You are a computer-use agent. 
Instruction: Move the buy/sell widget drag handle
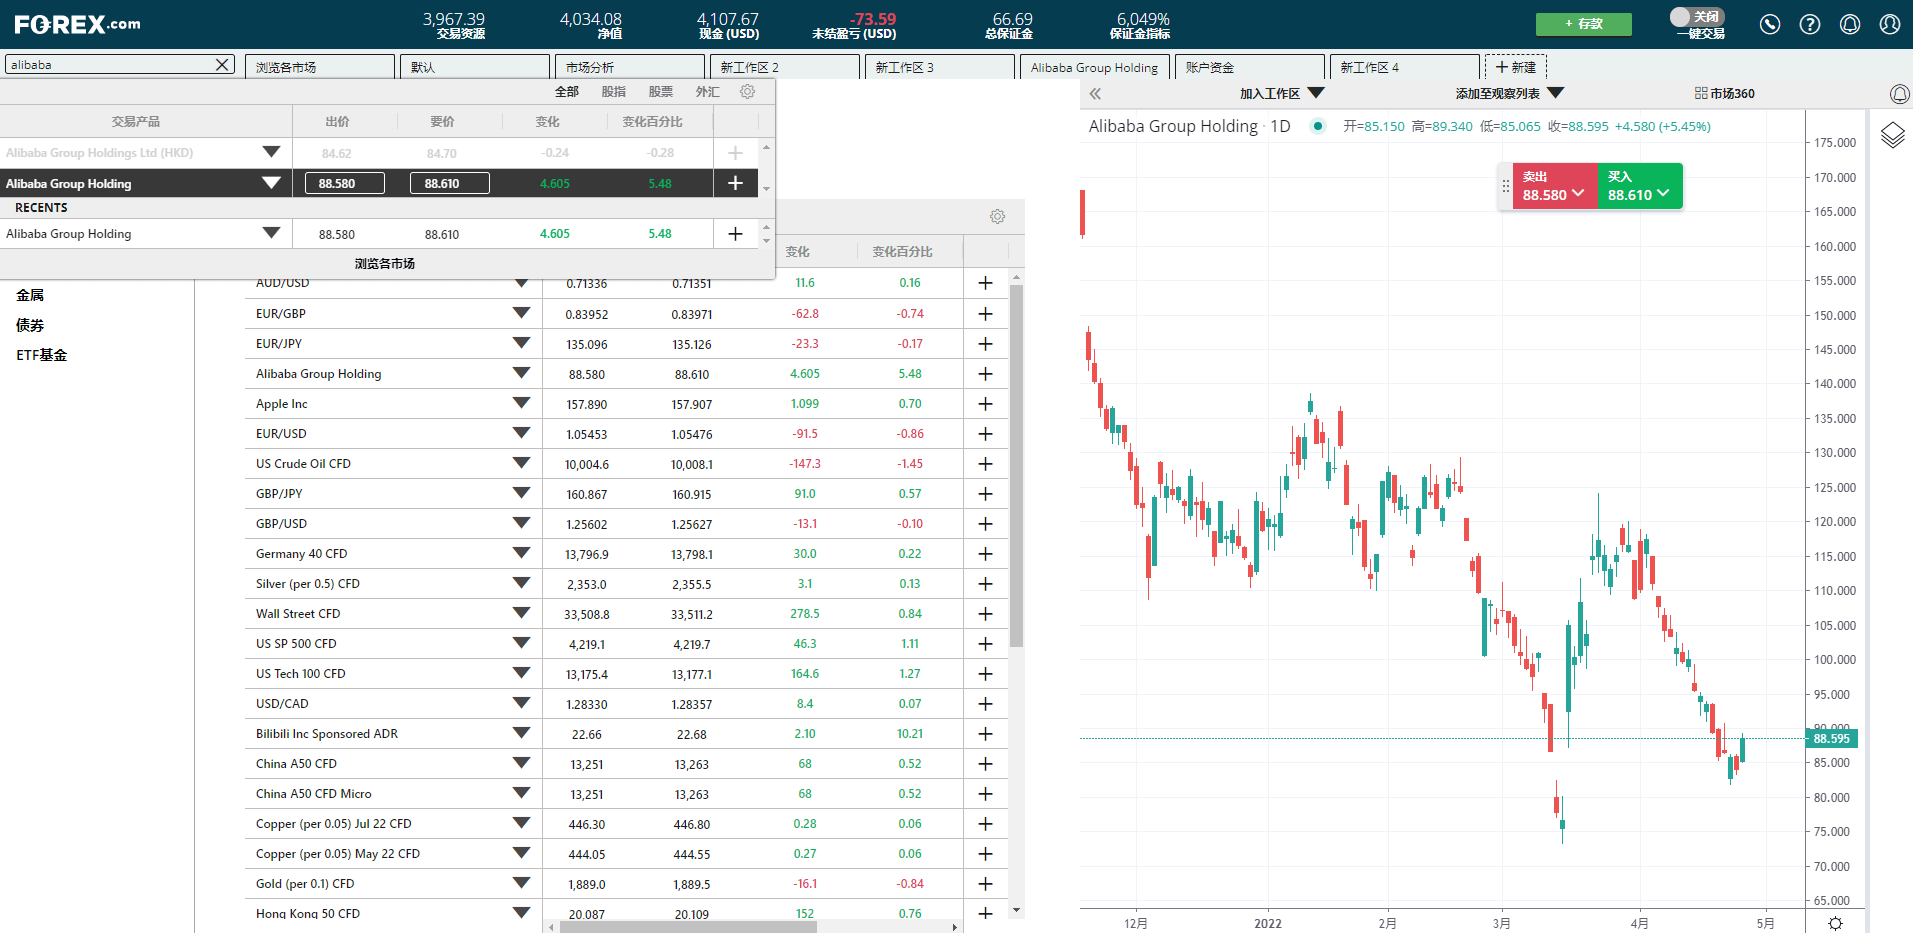click(1506, 186)
